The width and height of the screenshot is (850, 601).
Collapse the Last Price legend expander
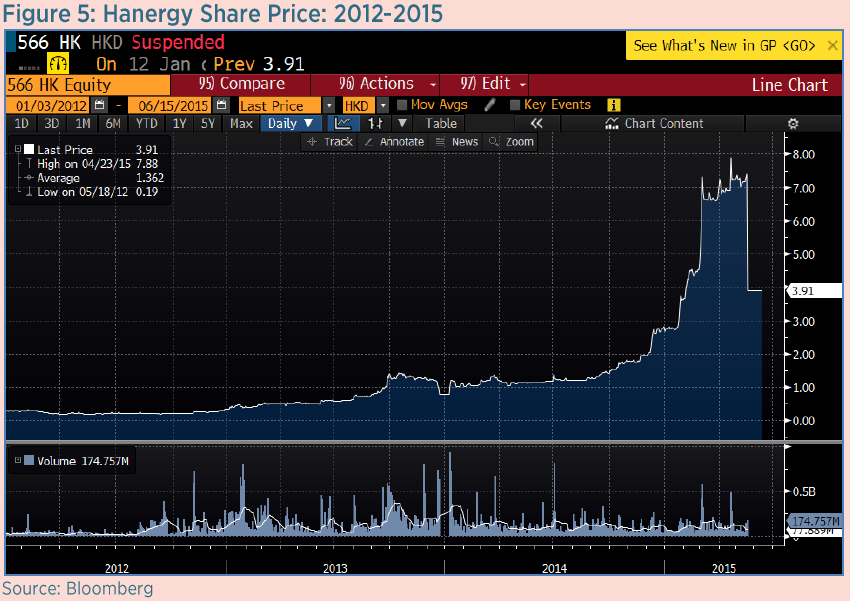click(18, 148)
